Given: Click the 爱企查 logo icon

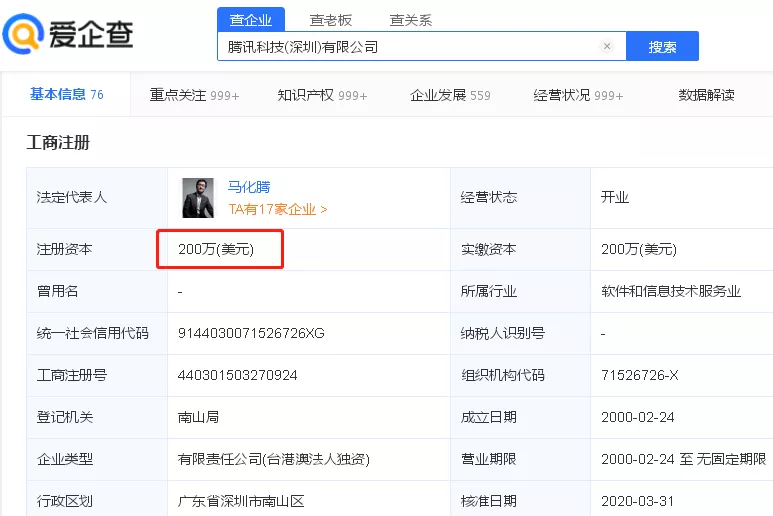Looking at the screenshot, I should (23, 34).
